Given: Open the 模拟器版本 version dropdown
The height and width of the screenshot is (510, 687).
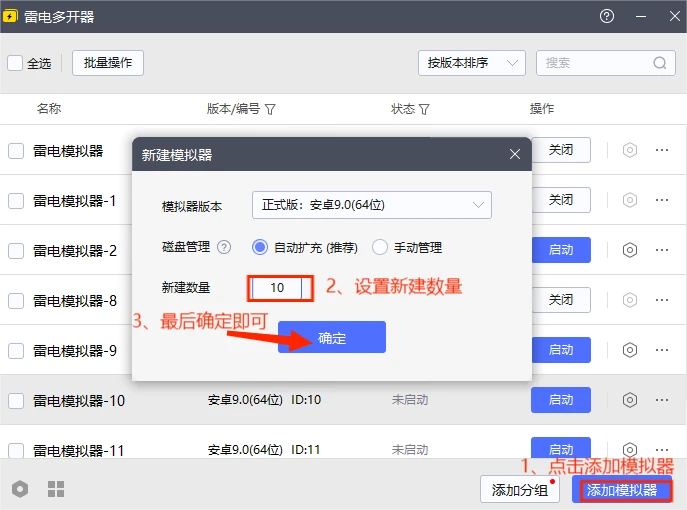Looking at the screenshot, I should coord(372,205).
